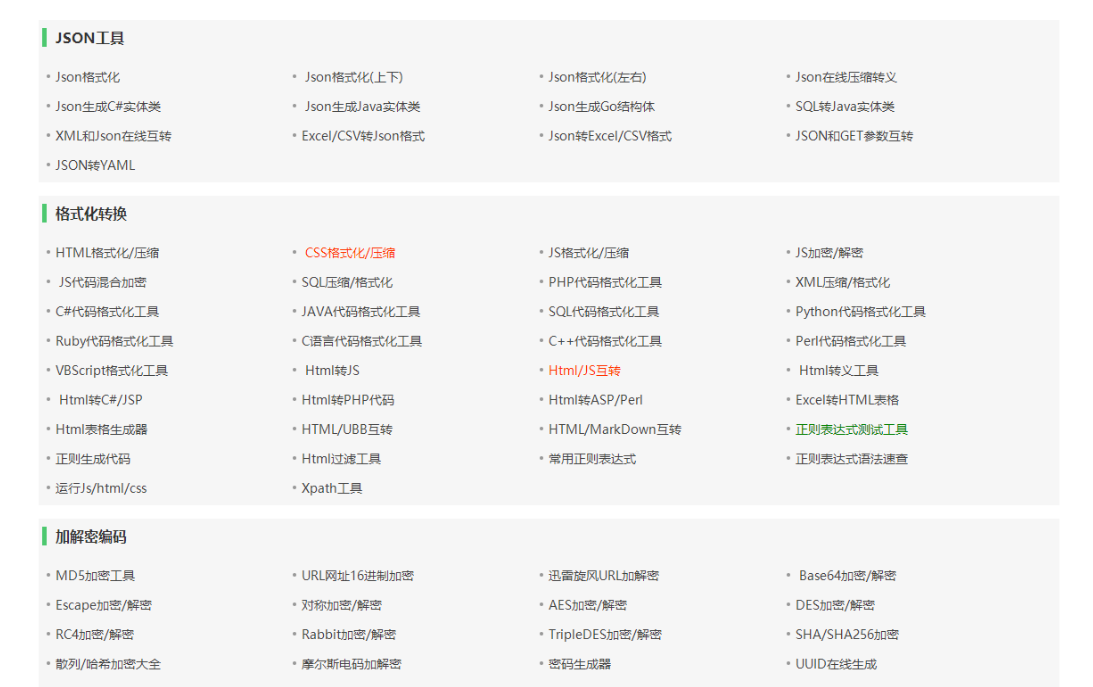
Task: Open Excel/CSV转Json格式
Action: coord(361,135)
